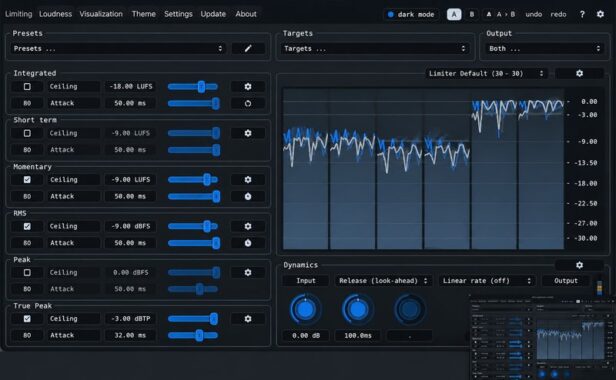
Task: Open the Limiting menu
Action: [x=18, y=14]
